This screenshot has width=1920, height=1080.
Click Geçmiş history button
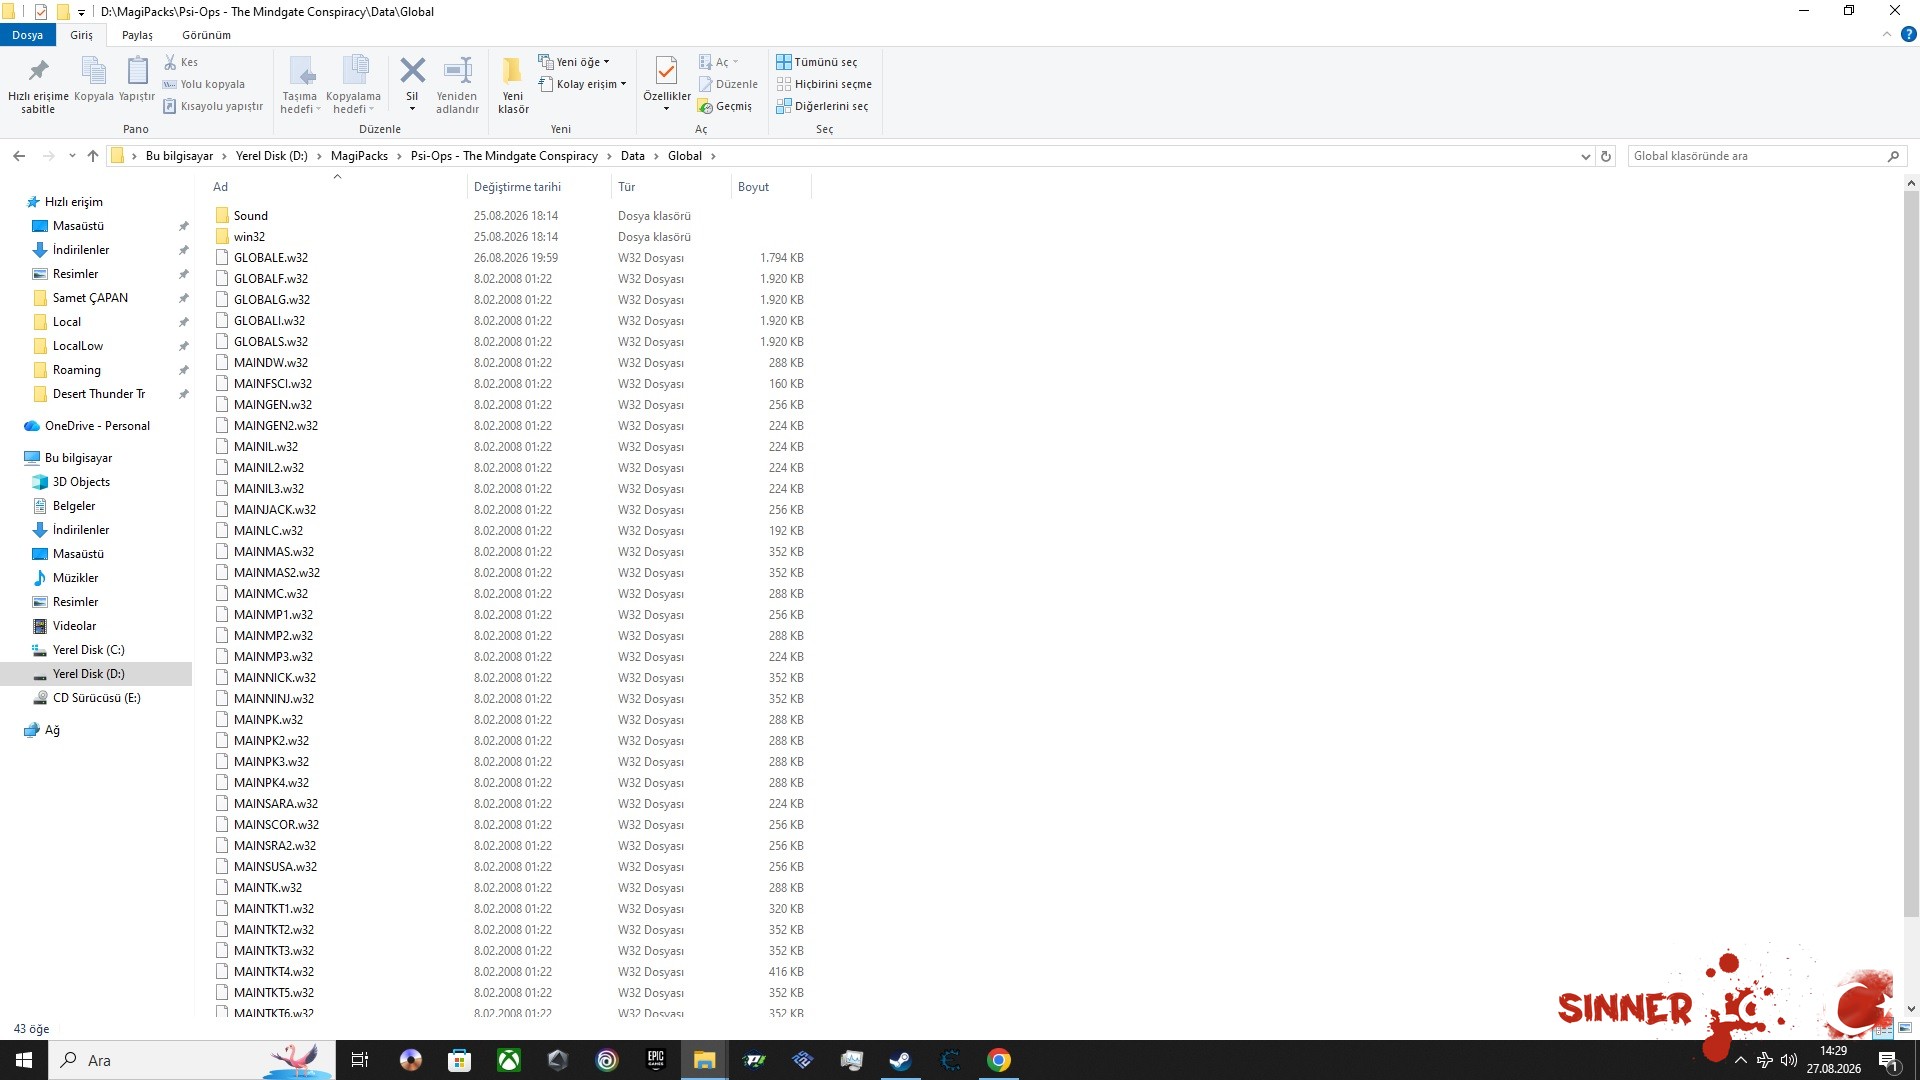pyautogui.click(x=725, y=106)
